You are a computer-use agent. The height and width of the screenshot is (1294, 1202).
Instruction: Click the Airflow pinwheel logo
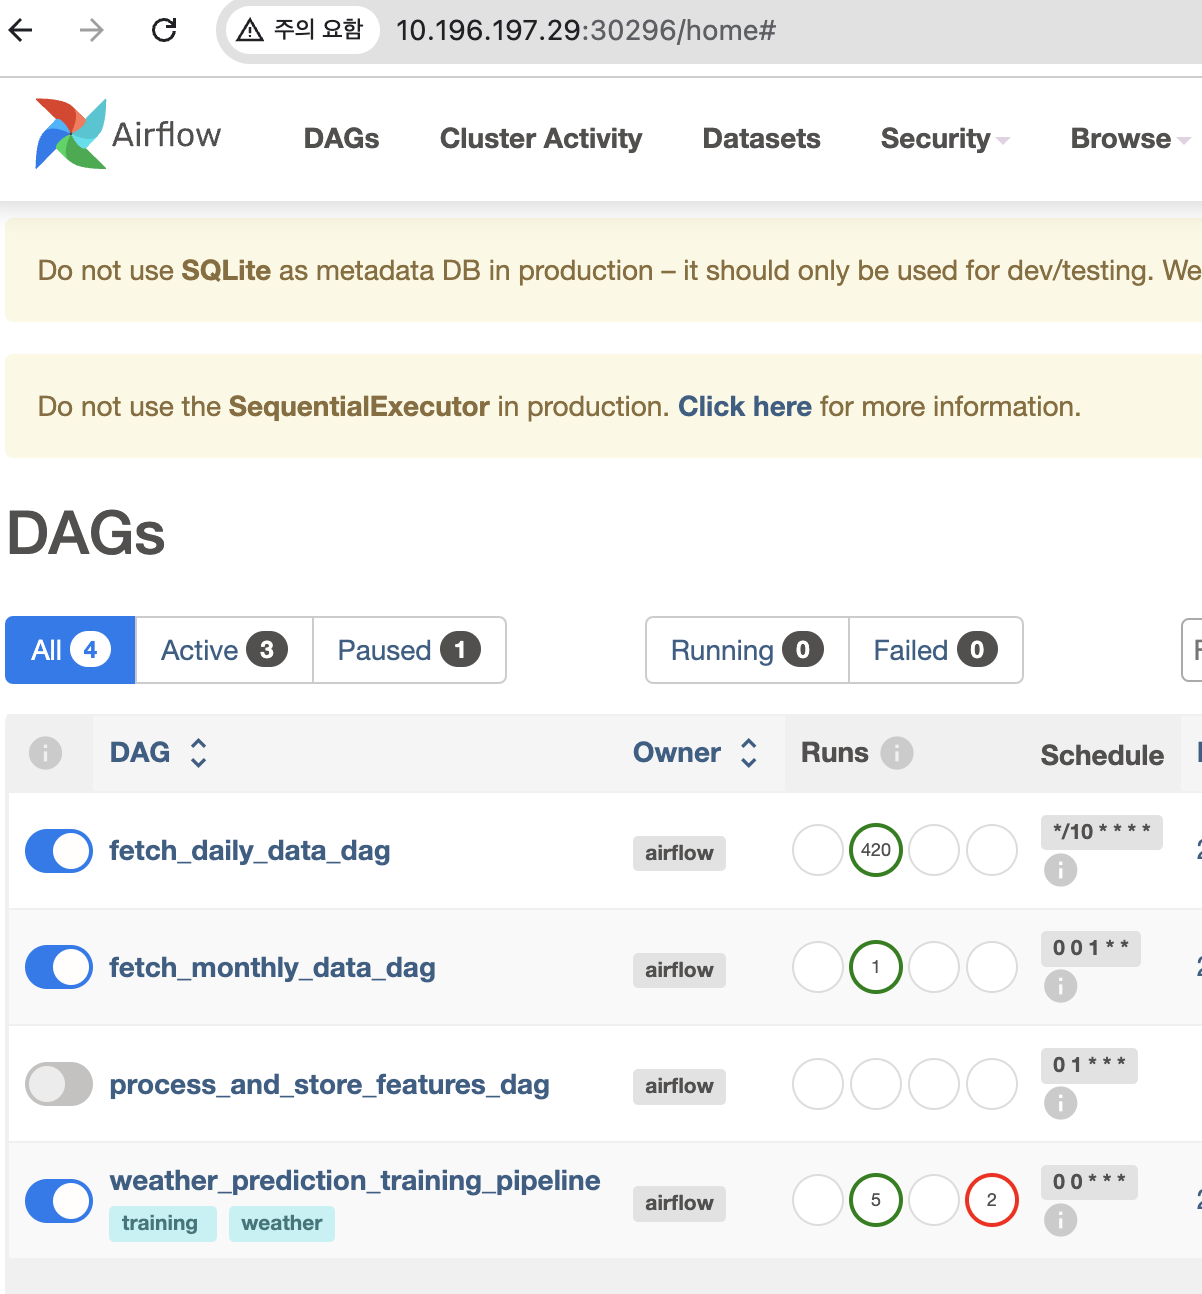click(70, 134)
